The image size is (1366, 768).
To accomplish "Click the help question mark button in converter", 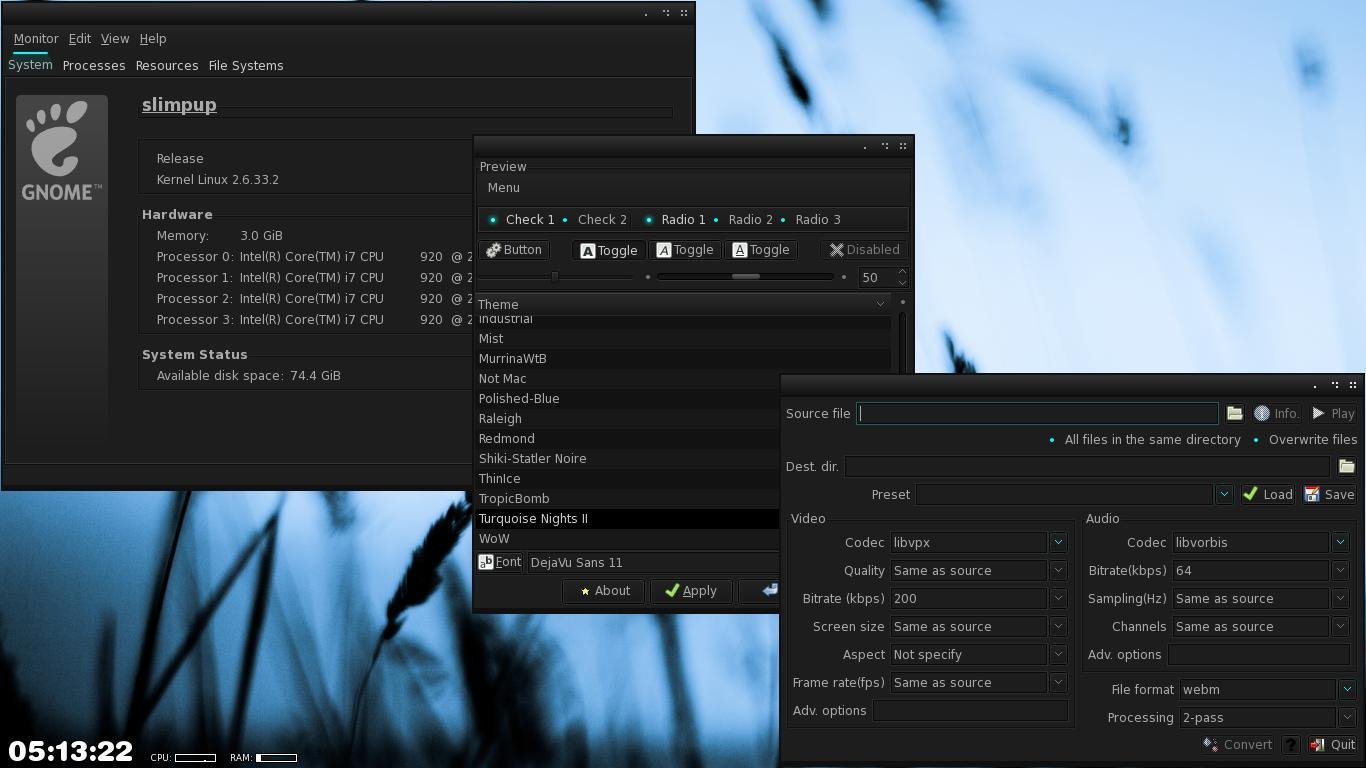I will coord(1291,744).
